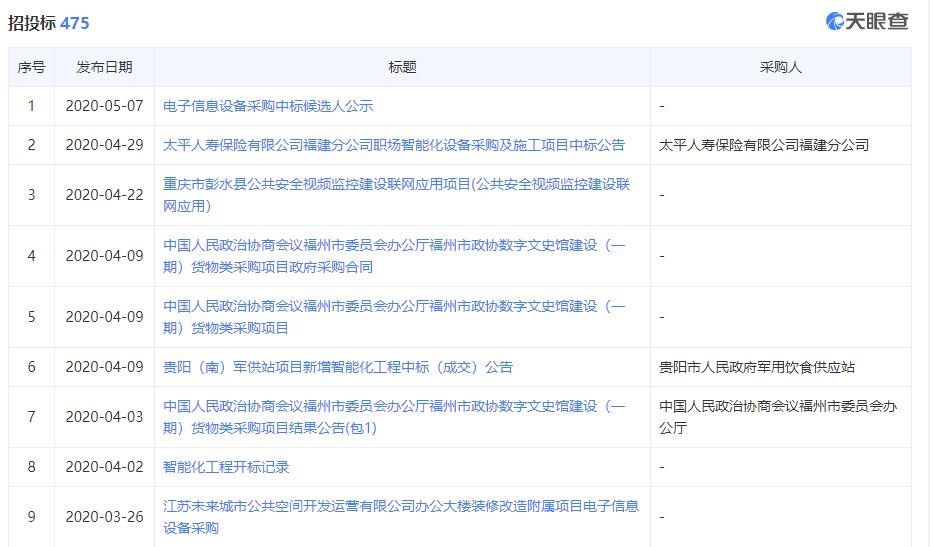Click purchaser 贵阳市人民政府军用饮食供应站 cell

(x=757, y=367)
